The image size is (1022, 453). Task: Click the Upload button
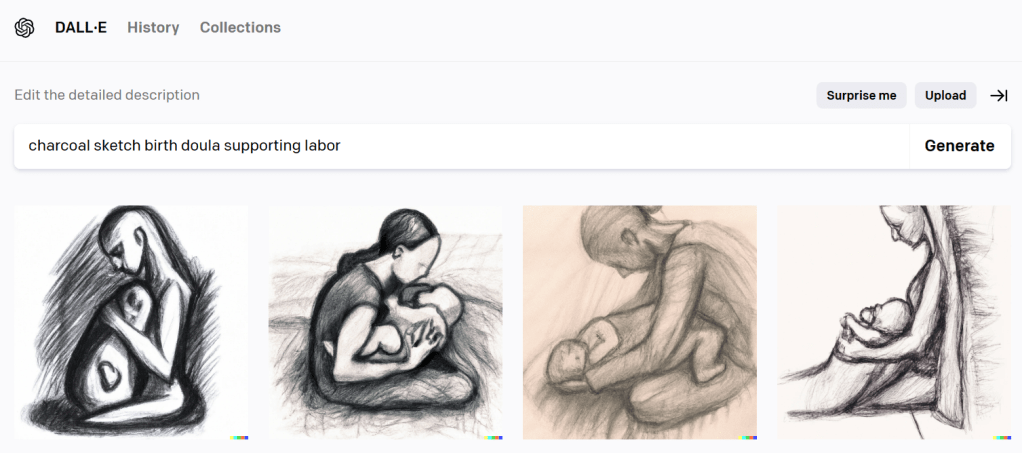tap(945, 95)
